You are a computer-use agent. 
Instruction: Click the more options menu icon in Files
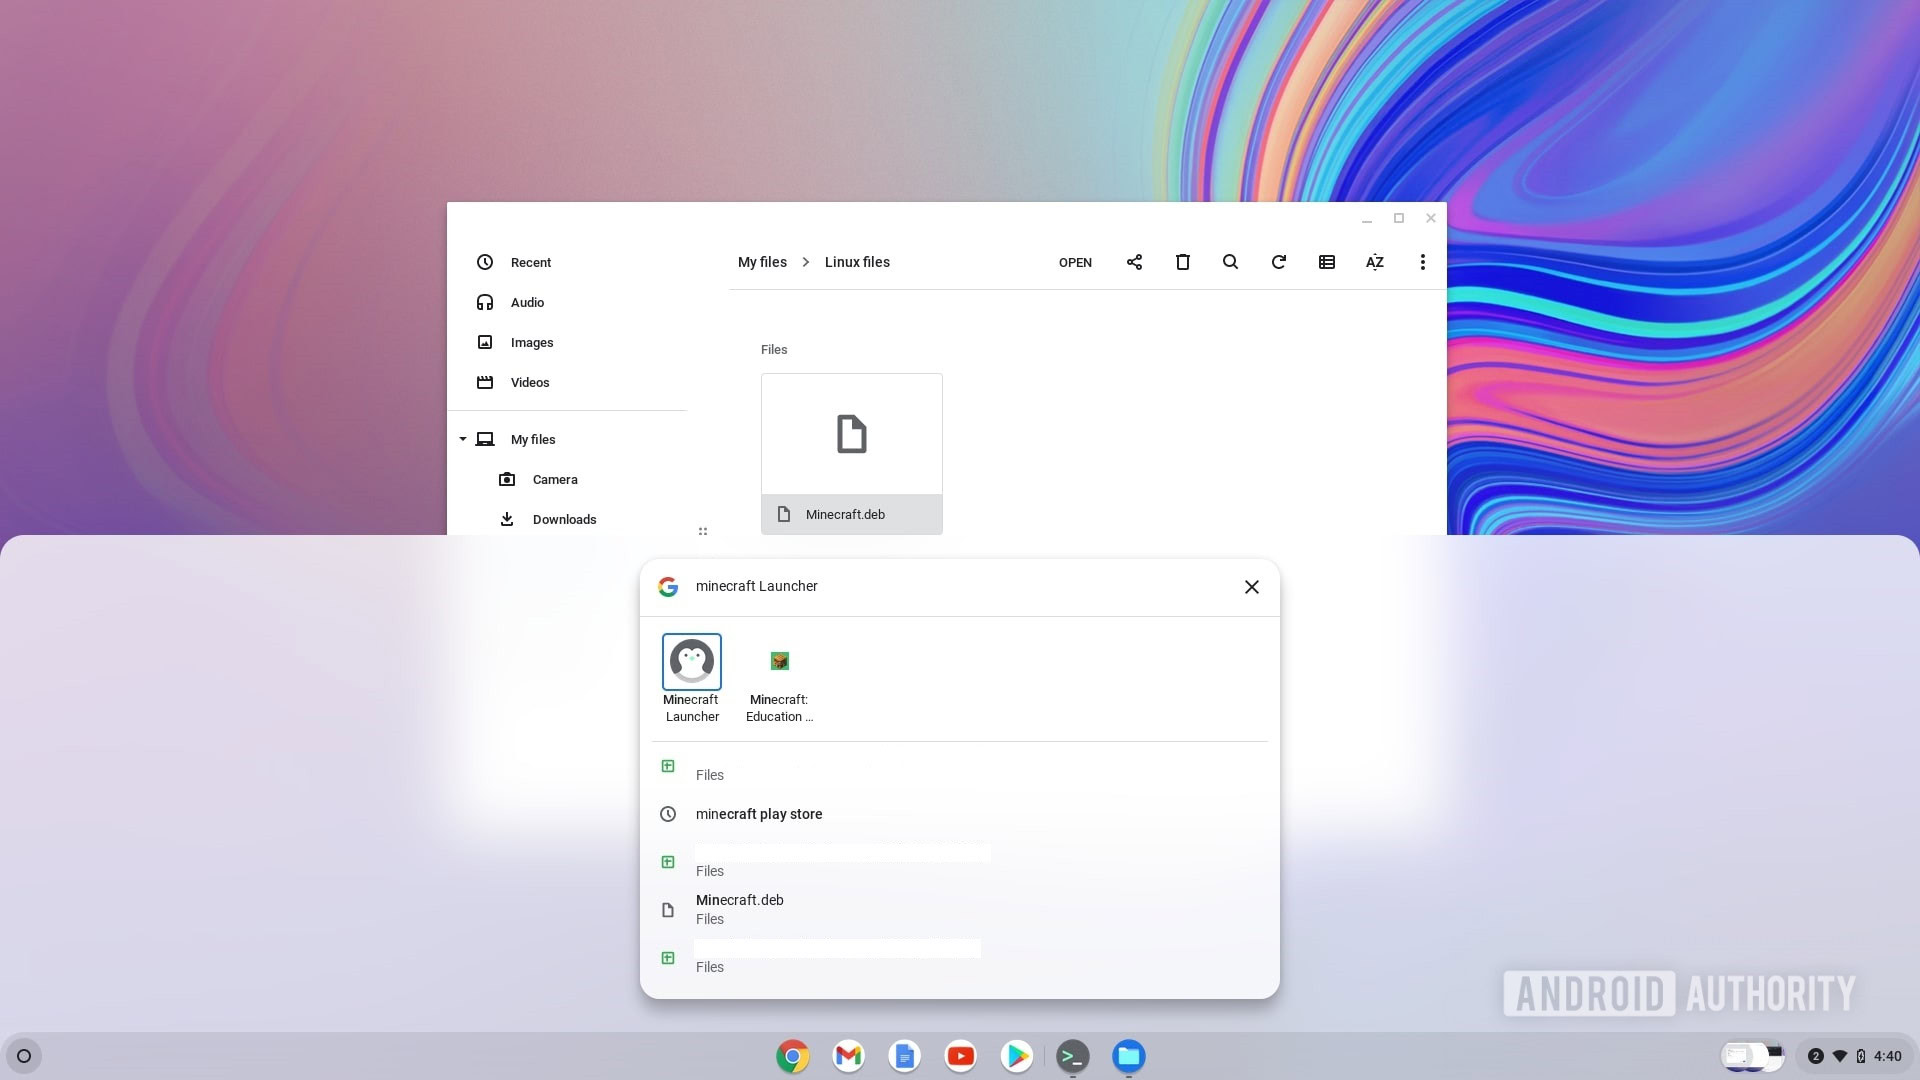[1422, 261]
